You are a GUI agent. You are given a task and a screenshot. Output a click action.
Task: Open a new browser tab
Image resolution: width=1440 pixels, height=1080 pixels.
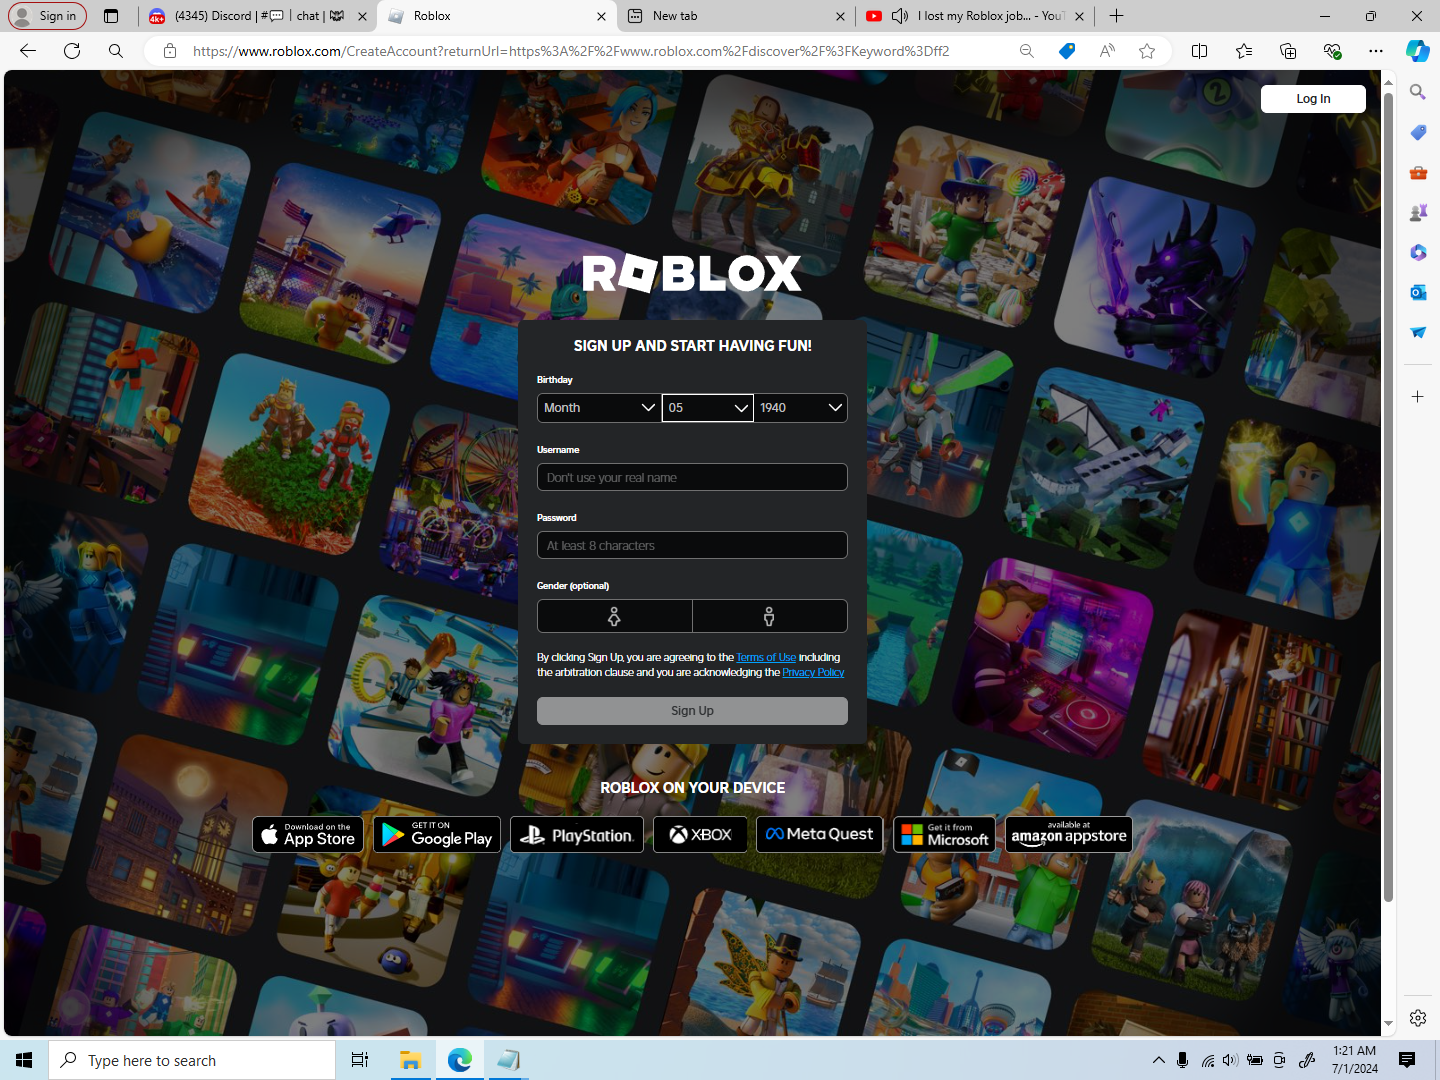(1117, 16)
